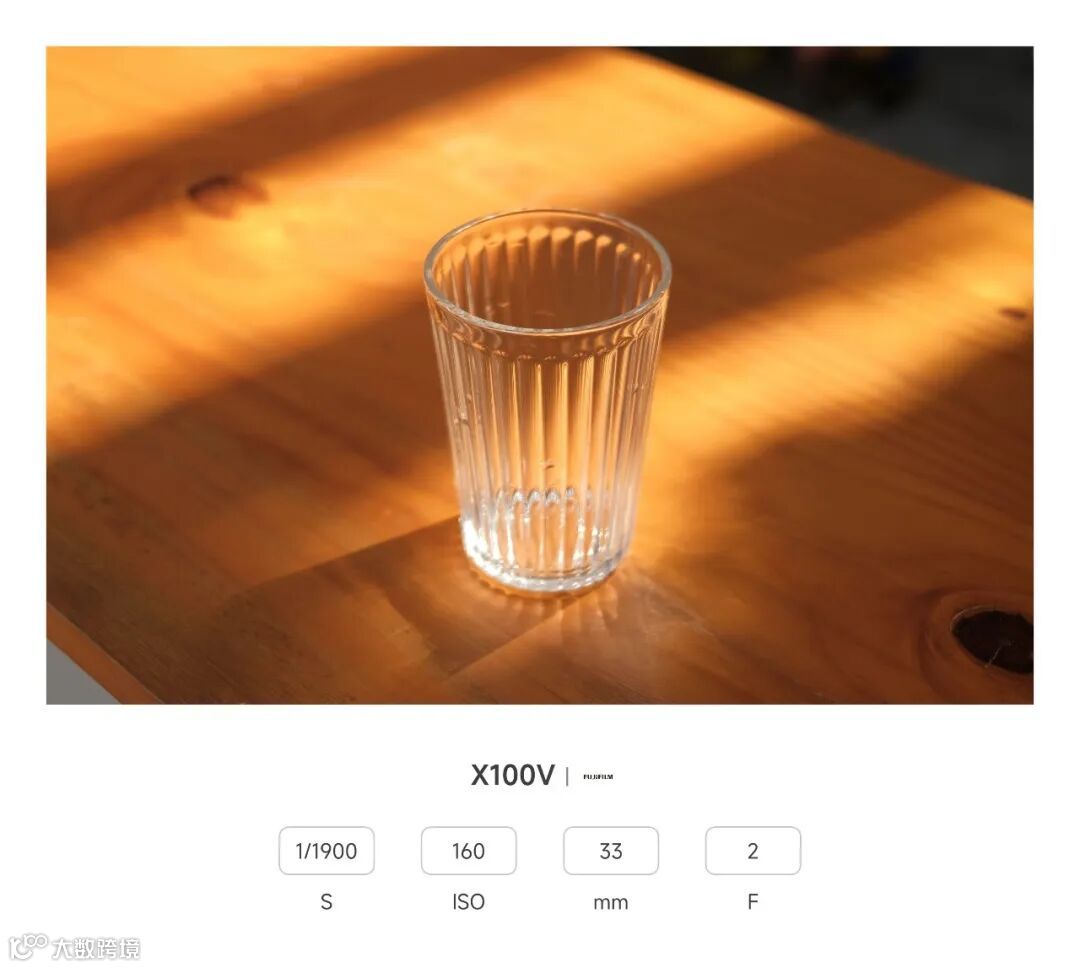
Task: Click the ISO label text
Action: 468,902
